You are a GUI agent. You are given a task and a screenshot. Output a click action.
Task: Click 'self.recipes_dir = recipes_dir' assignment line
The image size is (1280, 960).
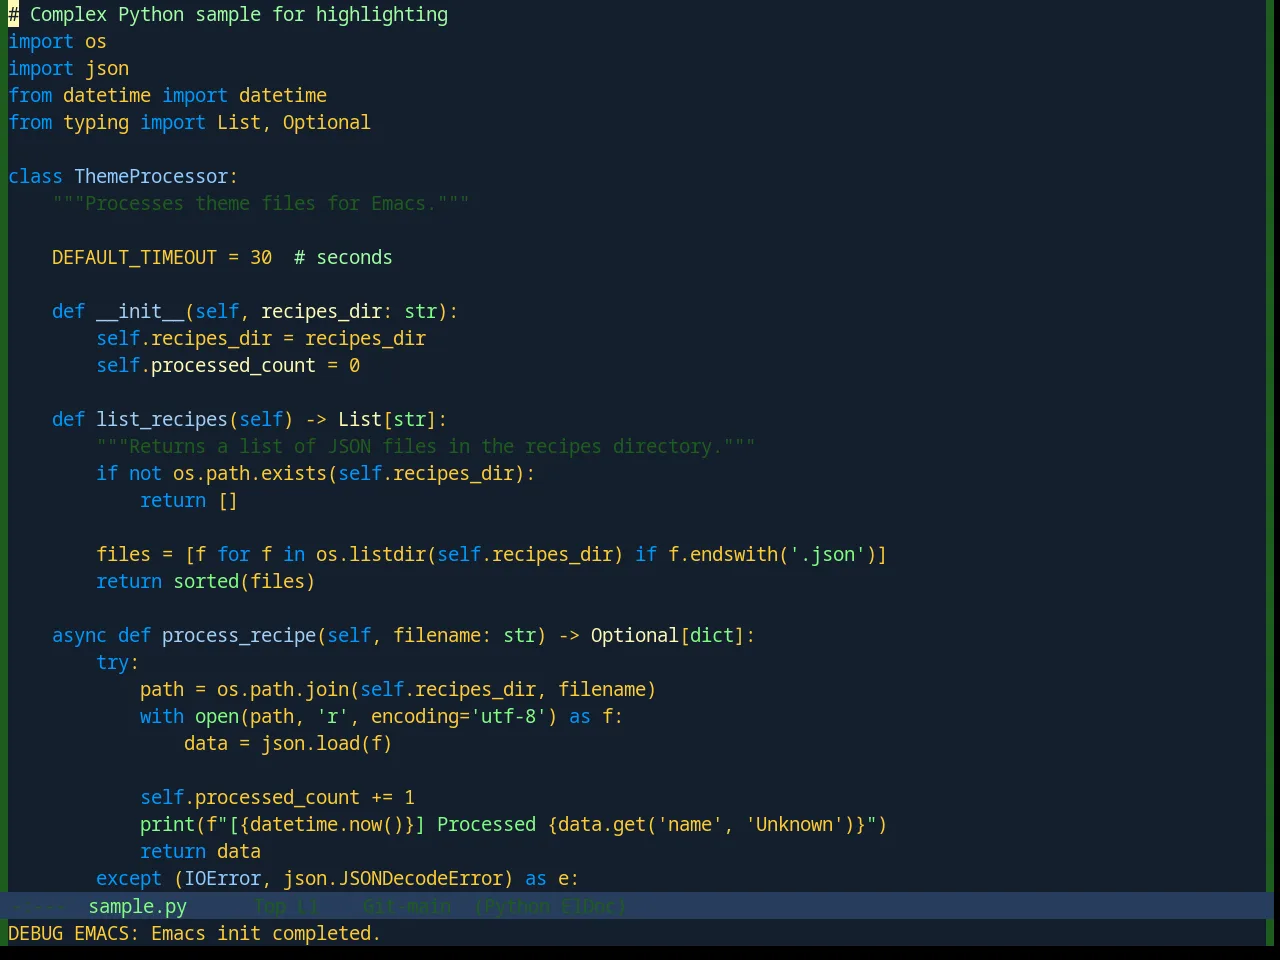(261, 339)
